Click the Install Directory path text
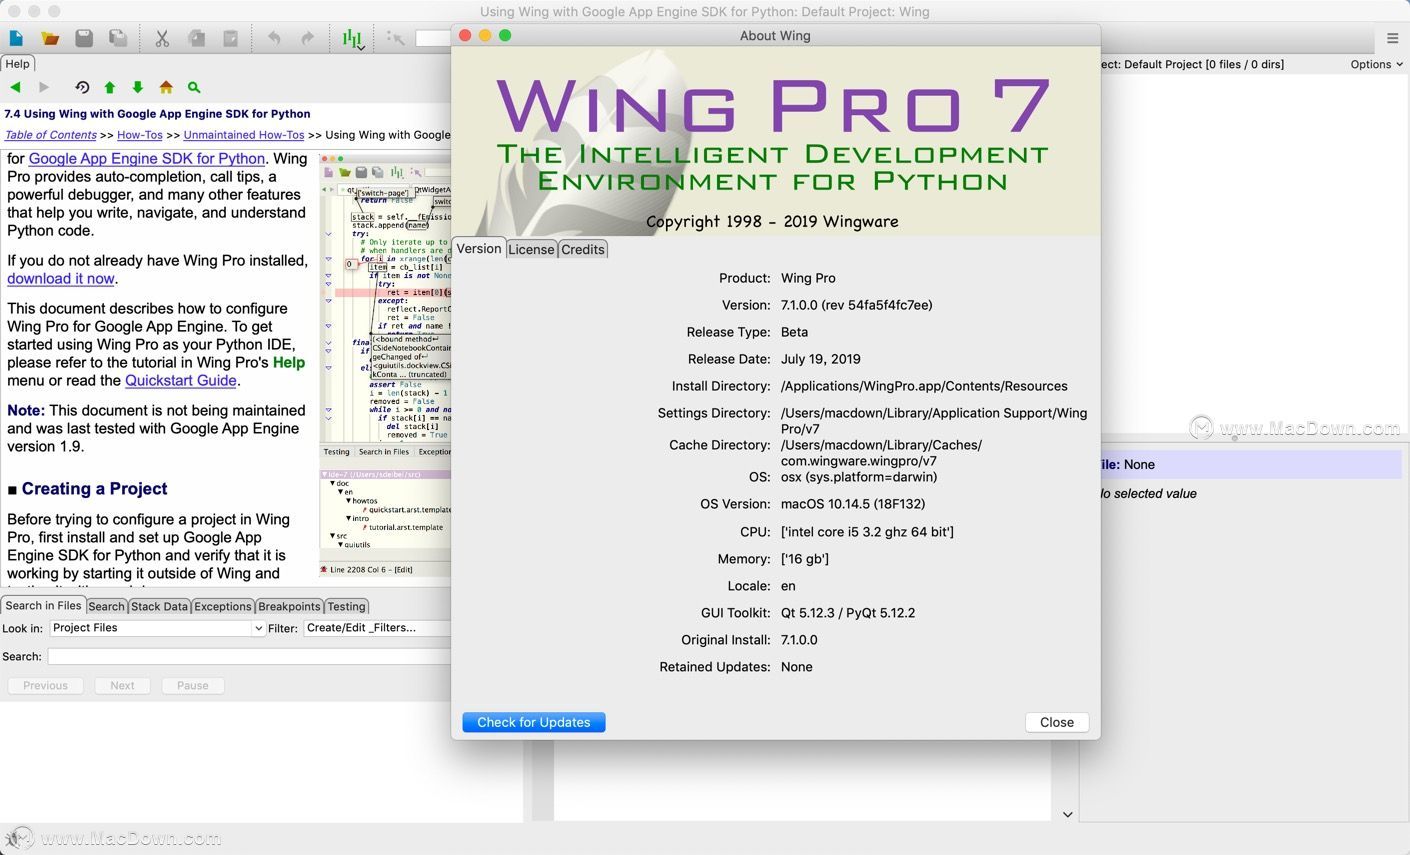 (924, 386)
